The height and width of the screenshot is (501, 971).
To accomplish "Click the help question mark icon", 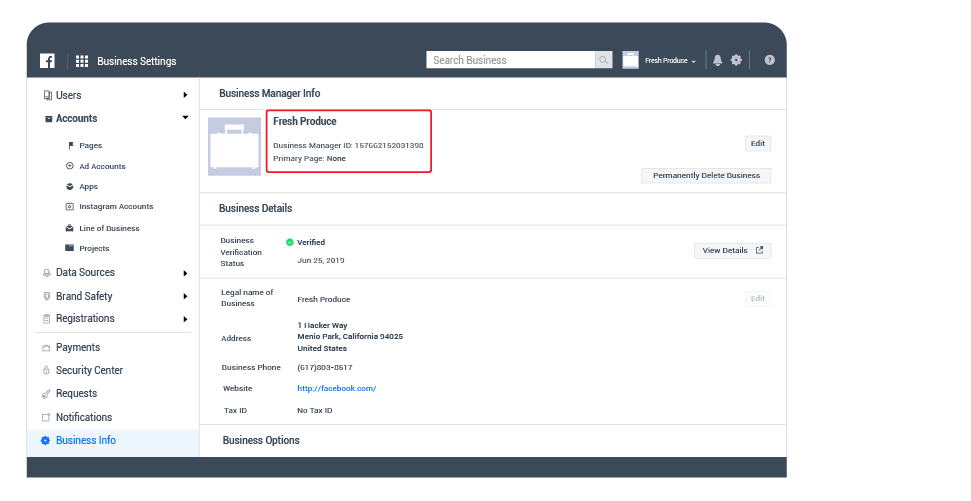I will click(x=769, y=60).
